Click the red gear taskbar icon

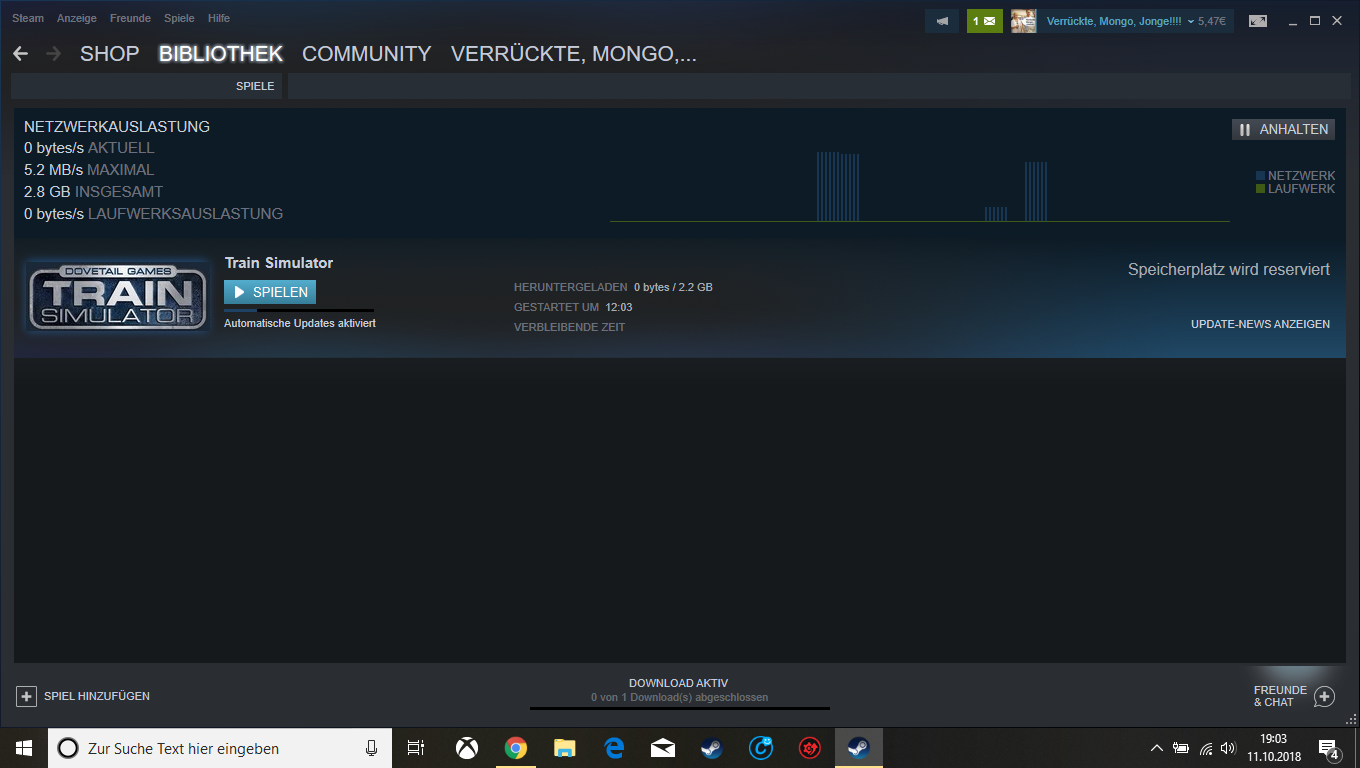point(810,748)
